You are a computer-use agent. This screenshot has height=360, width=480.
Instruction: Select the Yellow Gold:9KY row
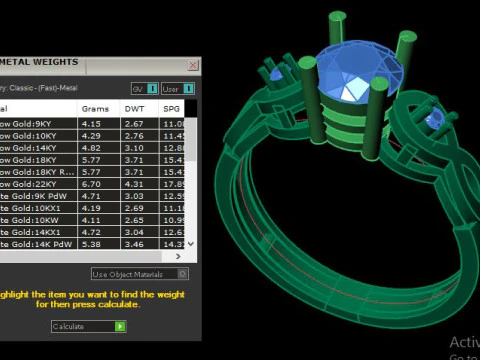92,124
